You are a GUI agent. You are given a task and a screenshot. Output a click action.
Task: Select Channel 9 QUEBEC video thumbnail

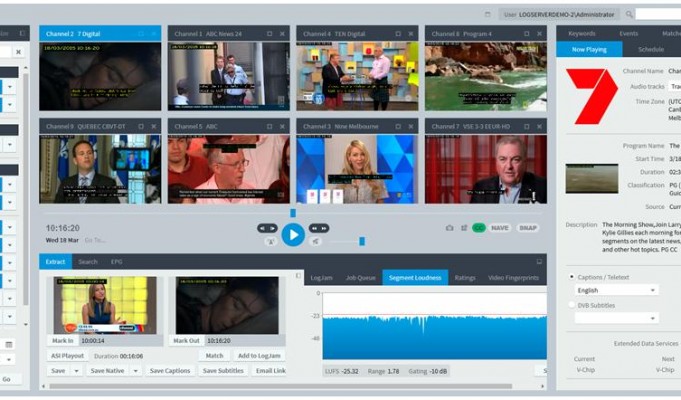point(100,169)
